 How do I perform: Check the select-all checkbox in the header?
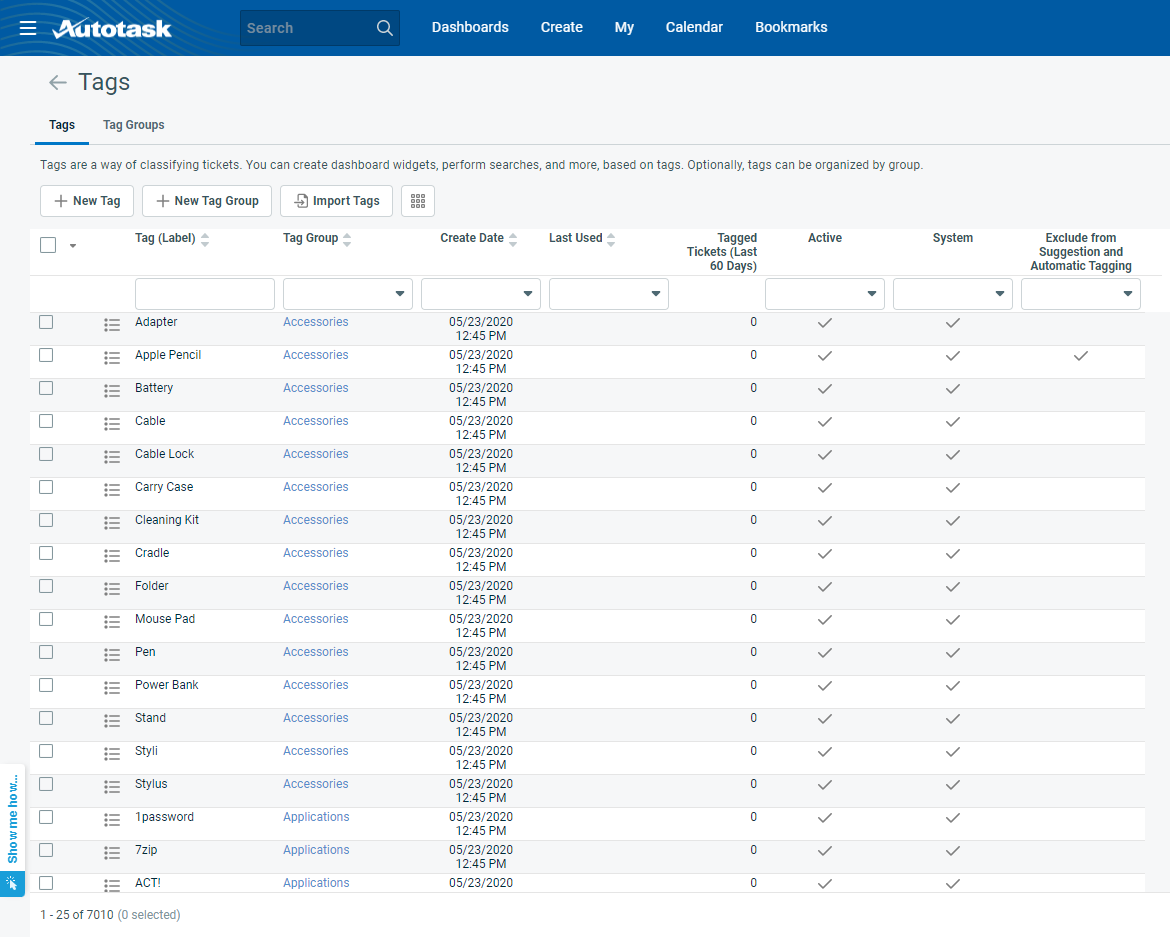point(47,243)
